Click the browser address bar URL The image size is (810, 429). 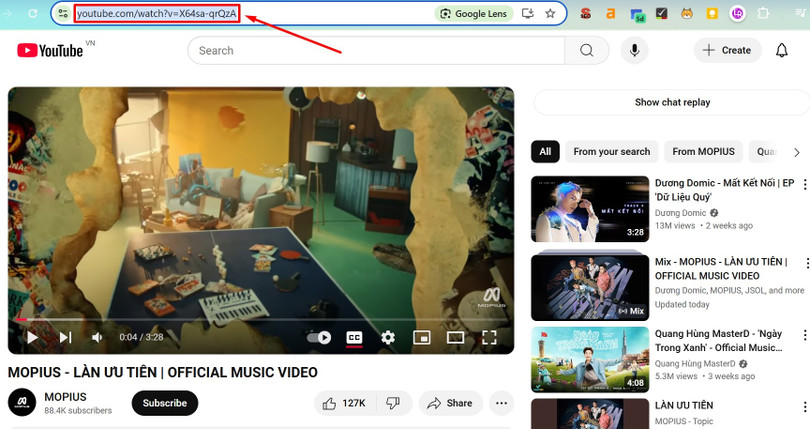(x=157, y=14)
